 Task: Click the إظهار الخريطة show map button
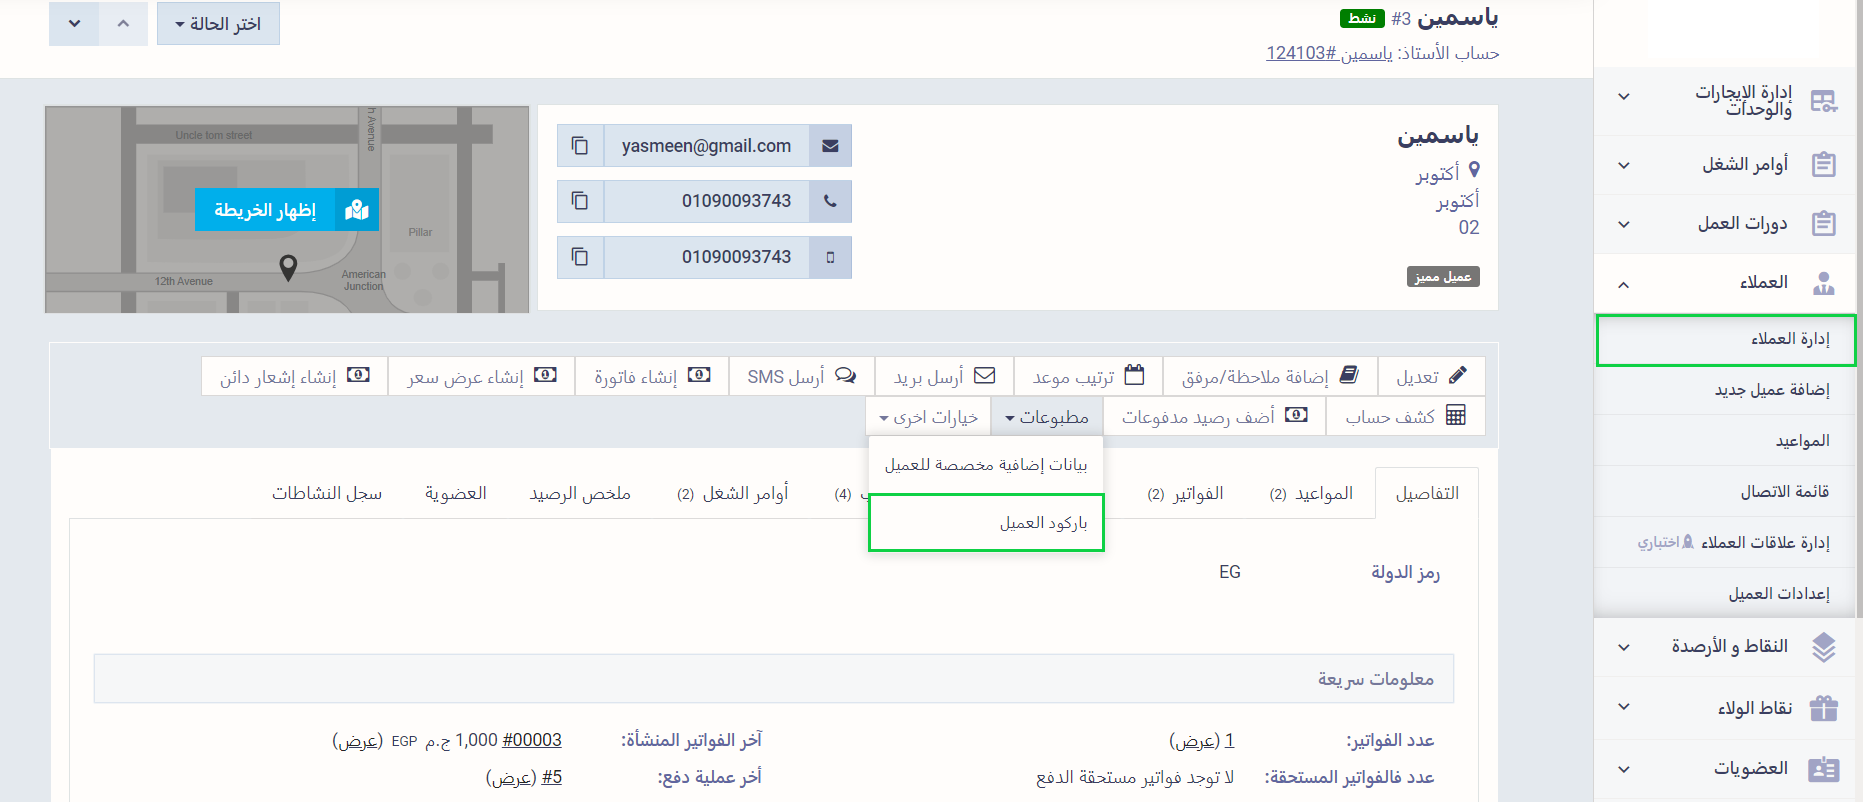pyautogui.click(x=286, y=210)
